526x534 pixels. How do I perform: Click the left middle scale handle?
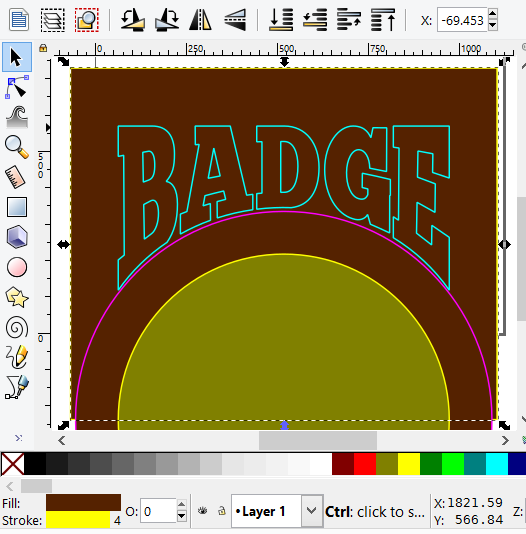(63, 245)
